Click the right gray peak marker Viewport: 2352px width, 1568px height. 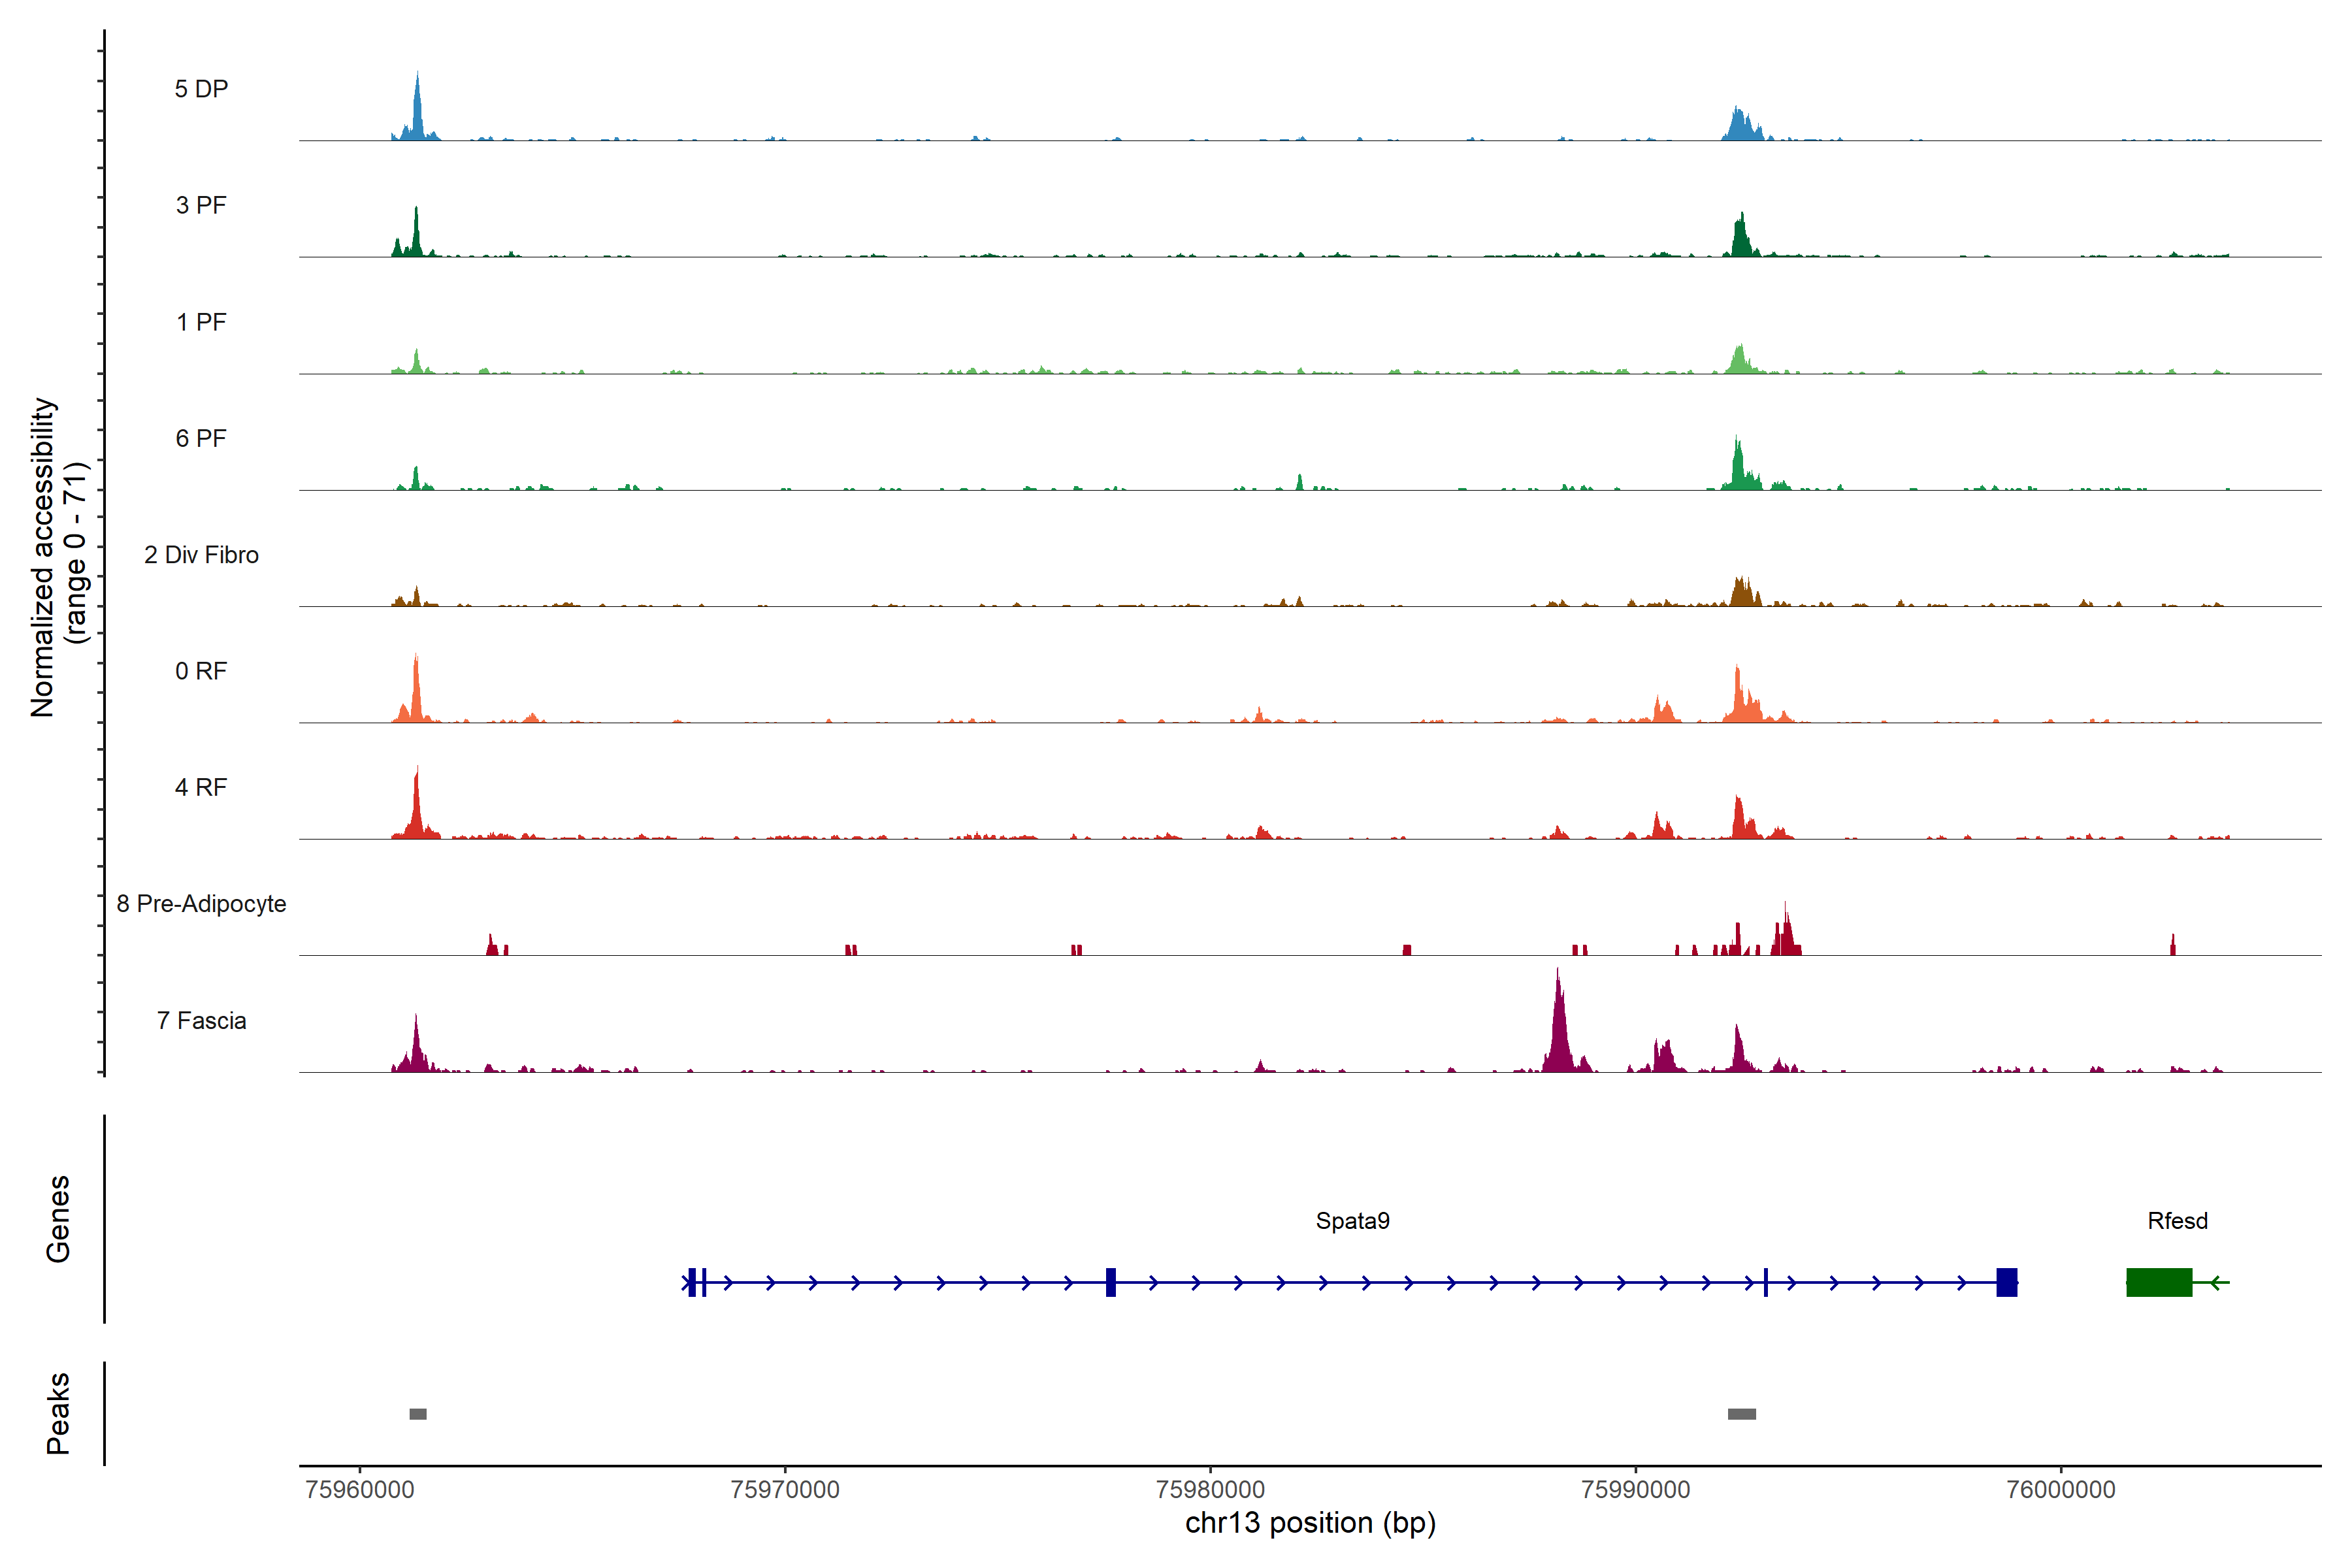point(1741,1414)
